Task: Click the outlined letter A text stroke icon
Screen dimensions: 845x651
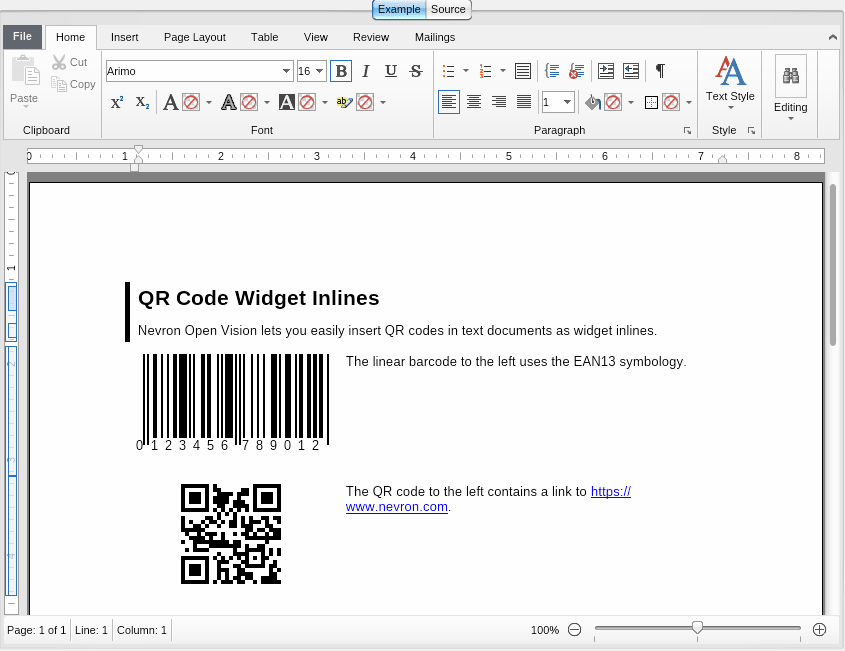Action: pos(228,102)
